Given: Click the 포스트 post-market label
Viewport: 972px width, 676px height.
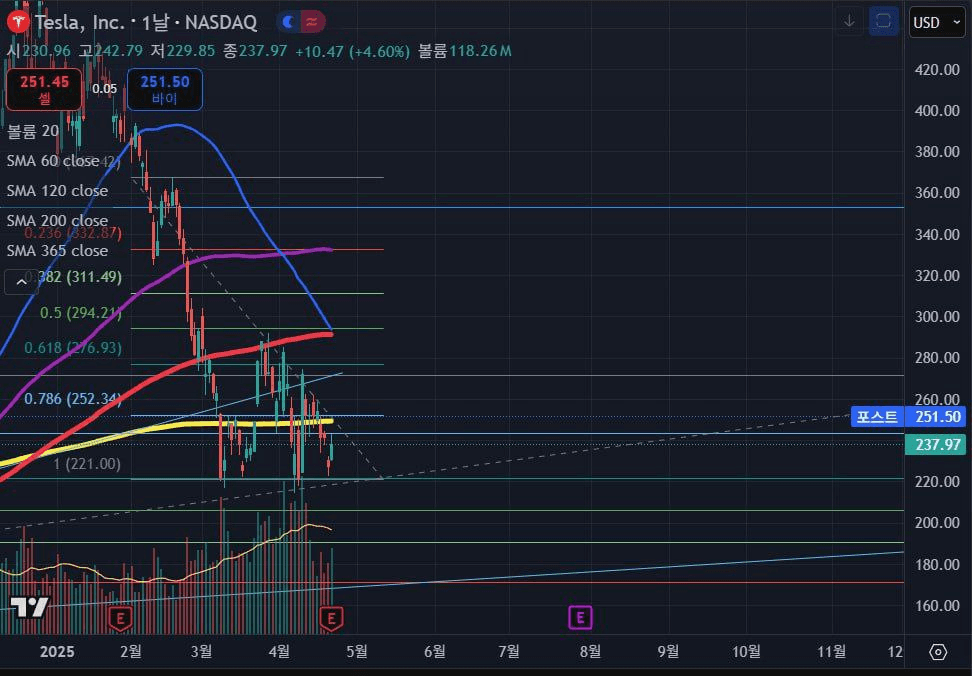Looking at the screenshot, I should [877, 417].
